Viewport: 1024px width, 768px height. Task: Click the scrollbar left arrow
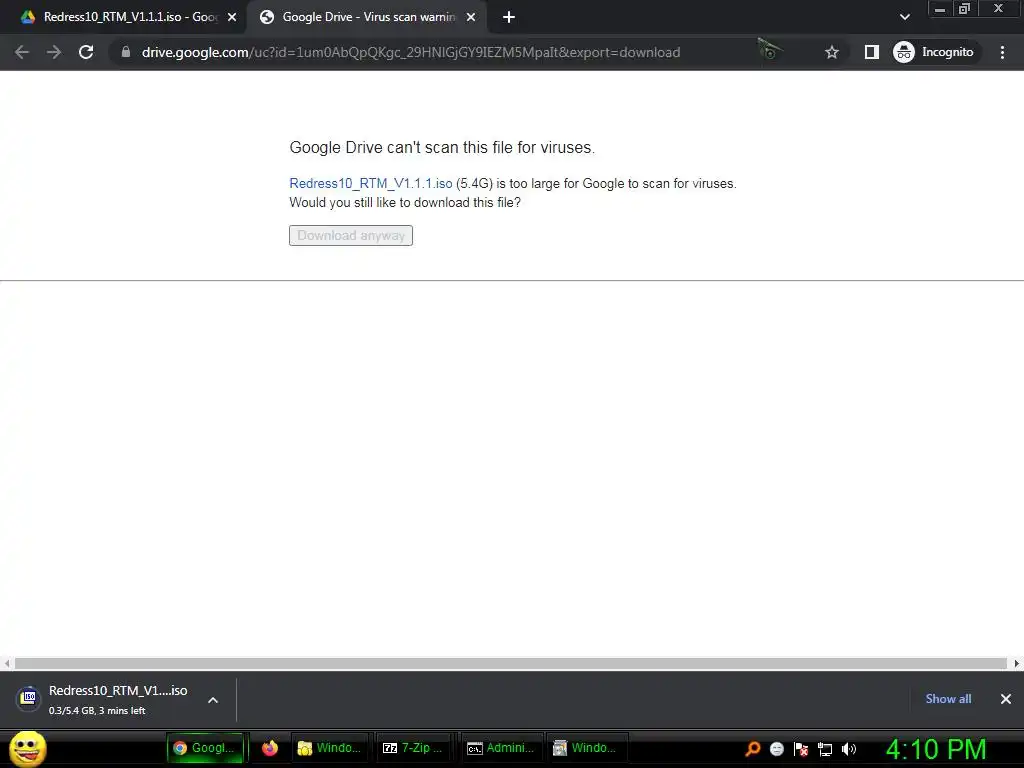[x=7, y=664]
